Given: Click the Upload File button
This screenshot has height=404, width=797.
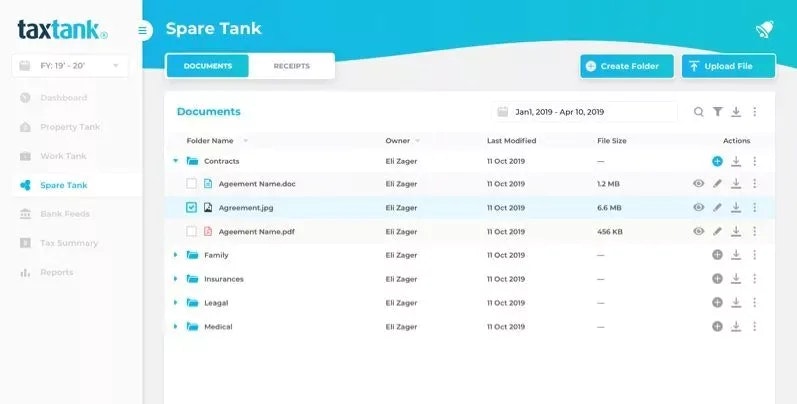Looking at the screenshot, I should 728,66.
